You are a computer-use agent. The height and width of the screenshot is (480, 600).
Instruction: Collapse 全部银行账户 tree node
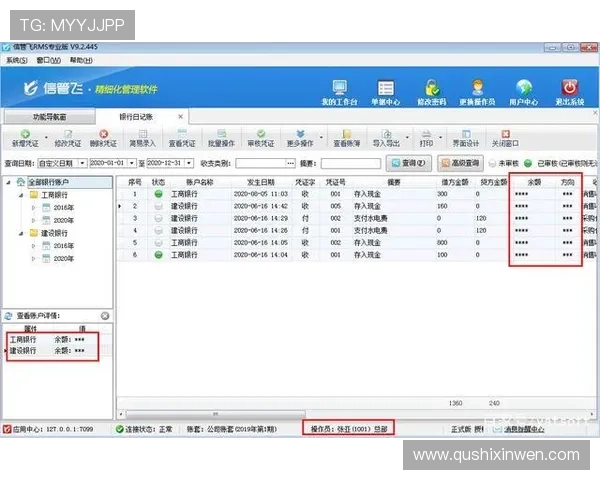pos(8,183)
